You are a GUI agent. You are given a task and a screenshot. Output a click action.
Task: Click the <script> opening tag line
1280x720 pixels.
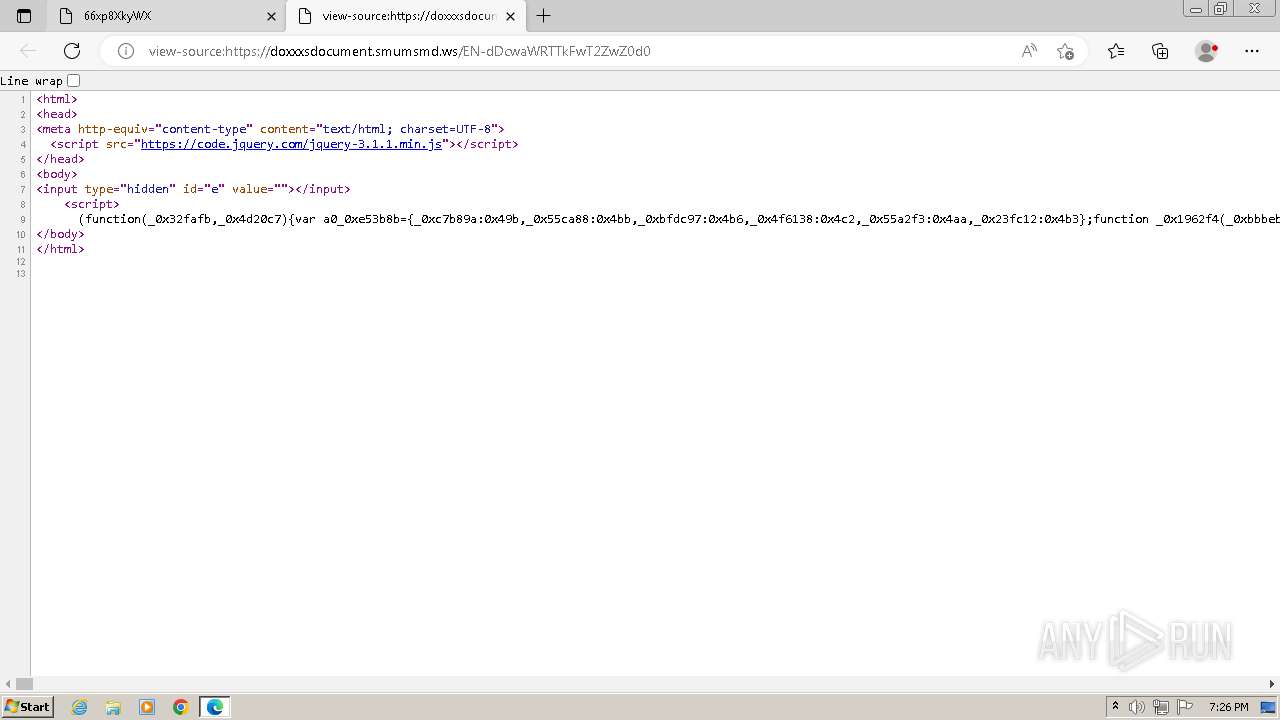(x=92, y=204)
